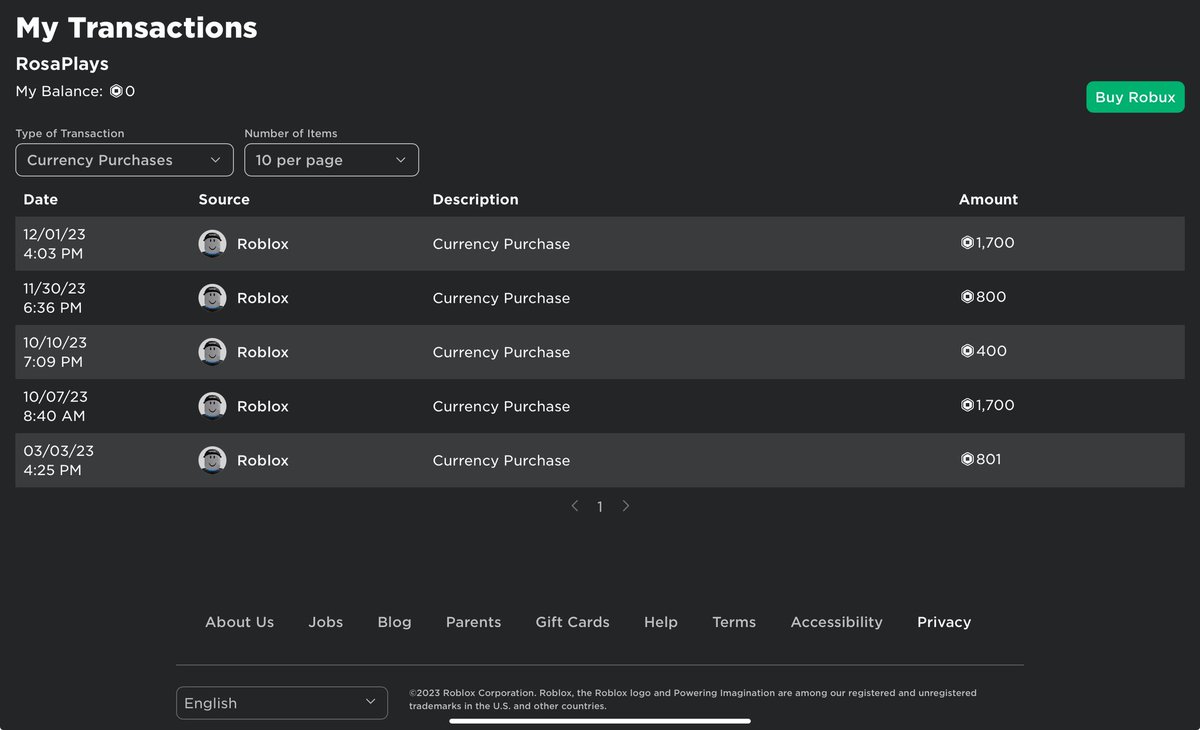Click the date 11/30/23 6:36 PM
The height and width of the screenshot is (730, 1200).
[x=55, y=298]
